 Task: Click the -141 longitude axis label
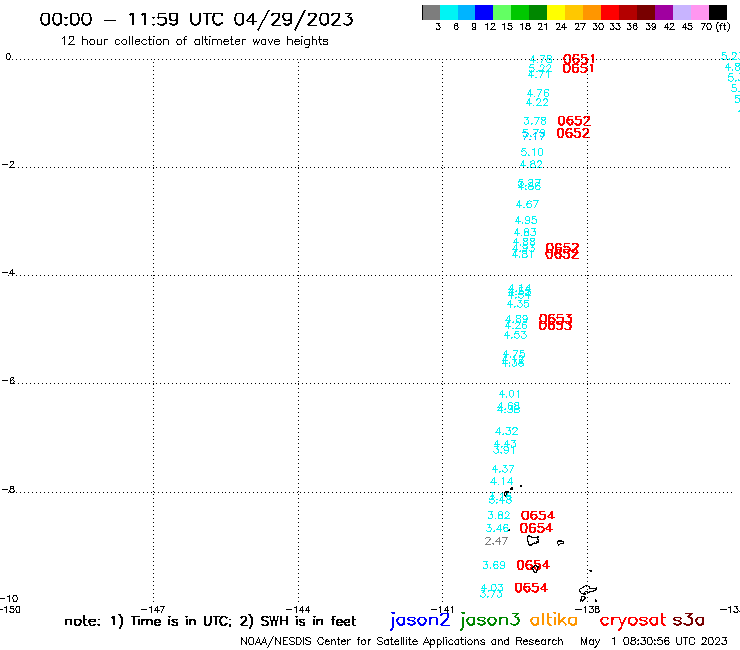(x=442, y=609)
